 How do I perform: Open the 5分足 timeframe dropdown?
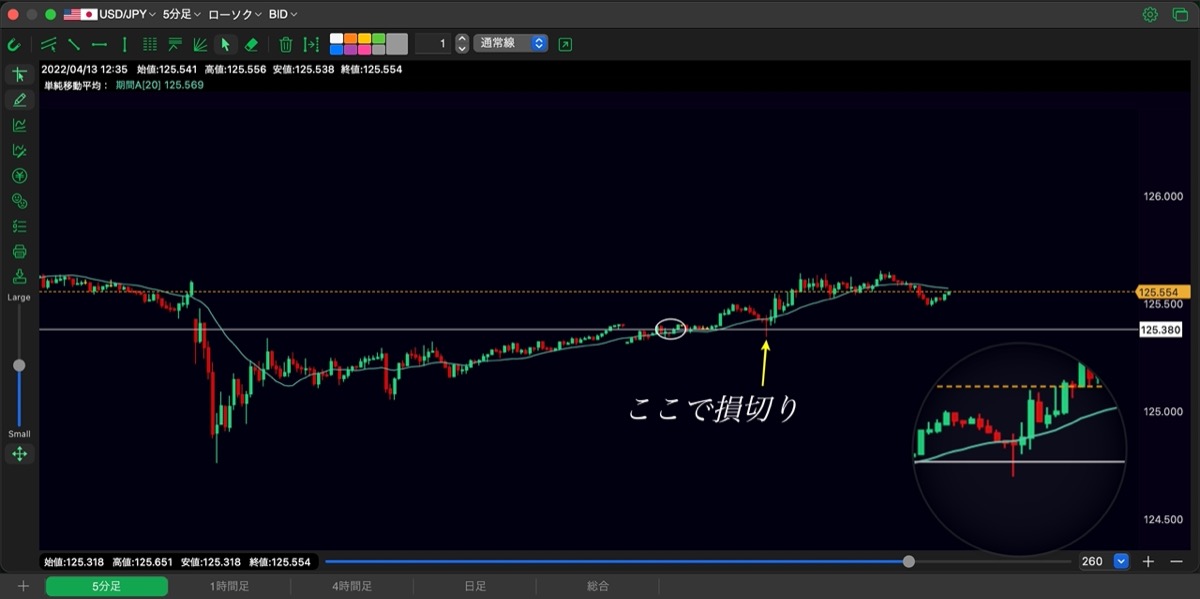(x=181, y=15)
